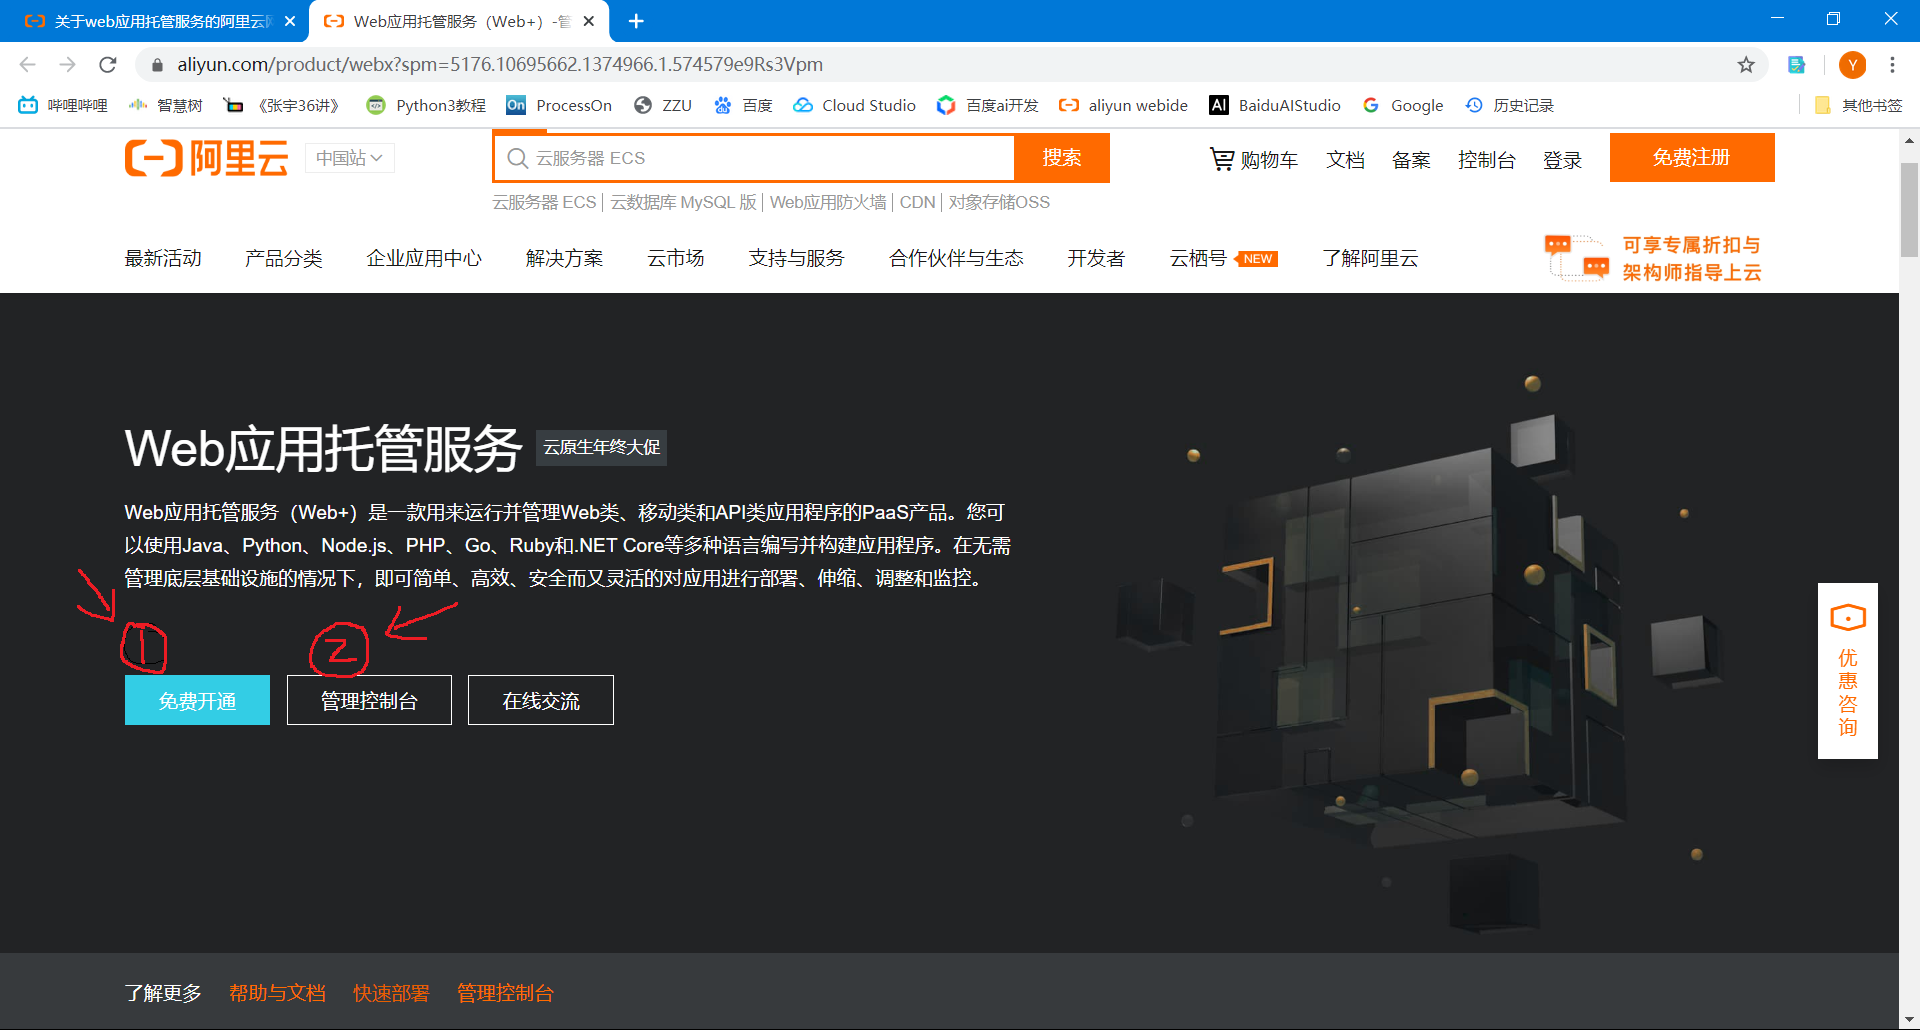Click the Web应用防火墙 suggestion
Image resolution: width=1920 pixels, height=1030 pixels.
pyautogui.click(x=828, y=202)
